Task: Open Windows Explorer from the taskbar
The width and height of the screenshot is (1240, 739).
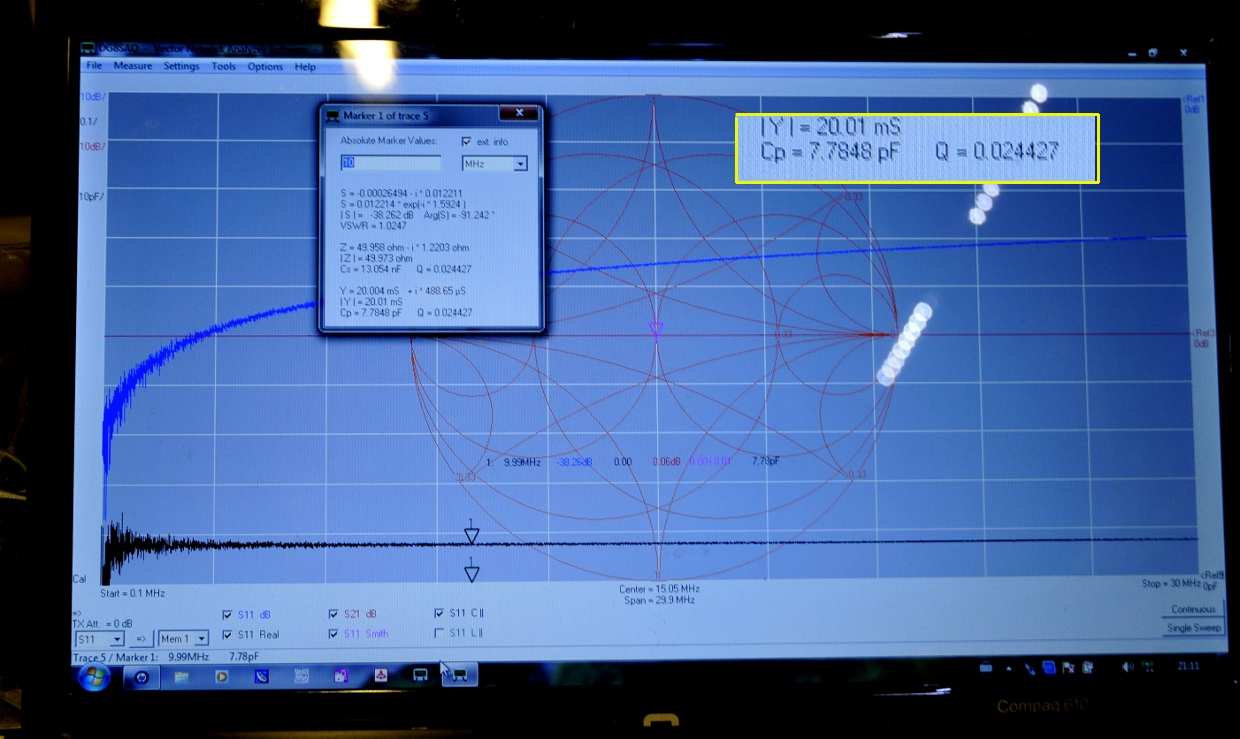Action: (x=181, y=677)
